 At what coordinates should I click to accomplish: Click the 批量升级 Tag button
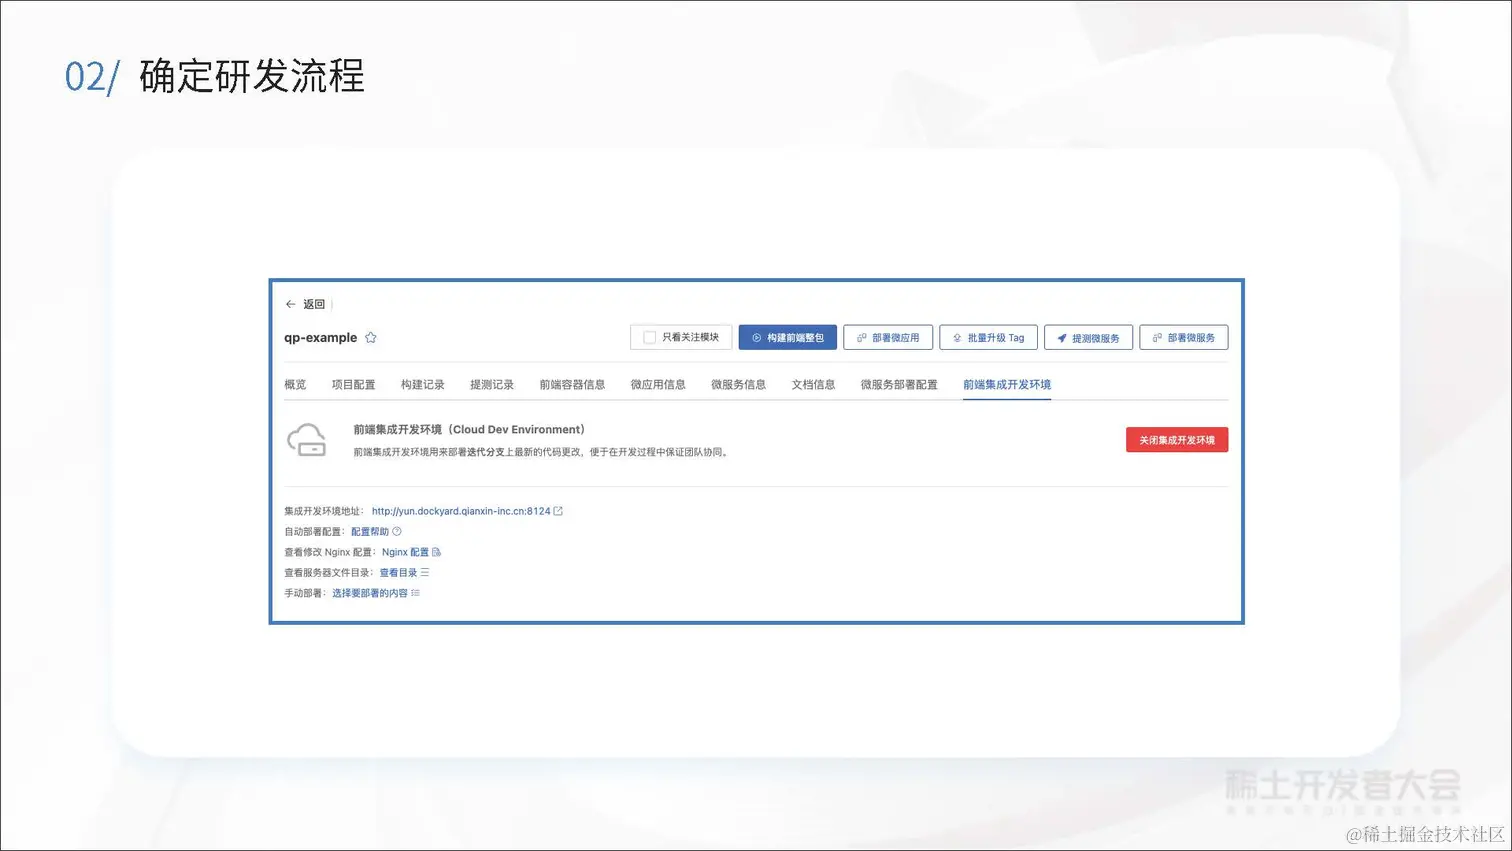pyautogui.click(x=988, y=338)
